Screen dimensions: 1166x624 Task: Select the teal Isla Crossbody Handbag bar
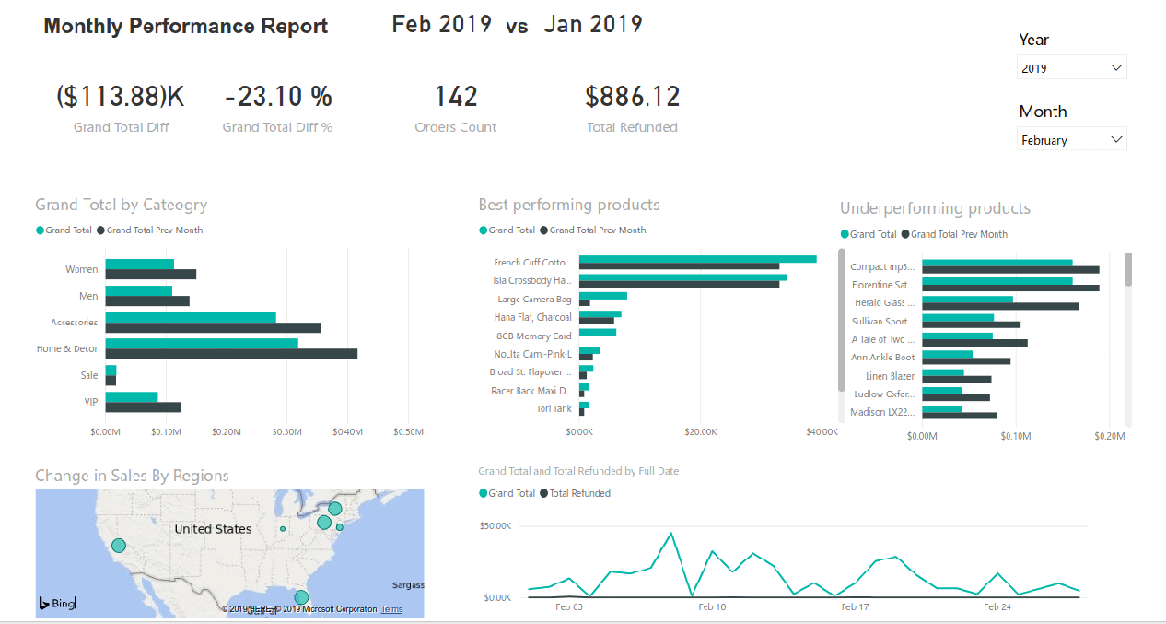(x=683, y=277)
